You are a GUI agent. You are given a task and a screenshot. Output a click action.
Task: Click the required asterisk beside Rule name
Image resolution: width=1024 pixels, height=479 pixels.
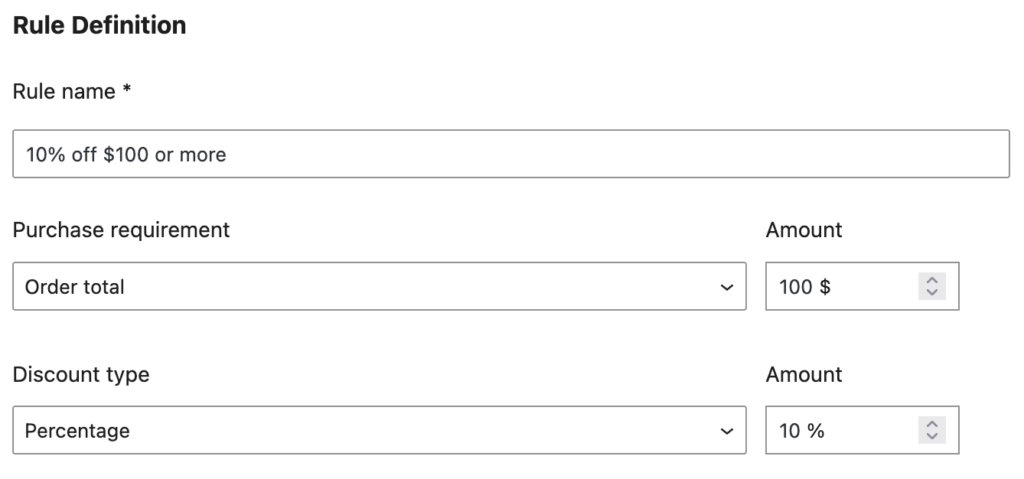127,90
